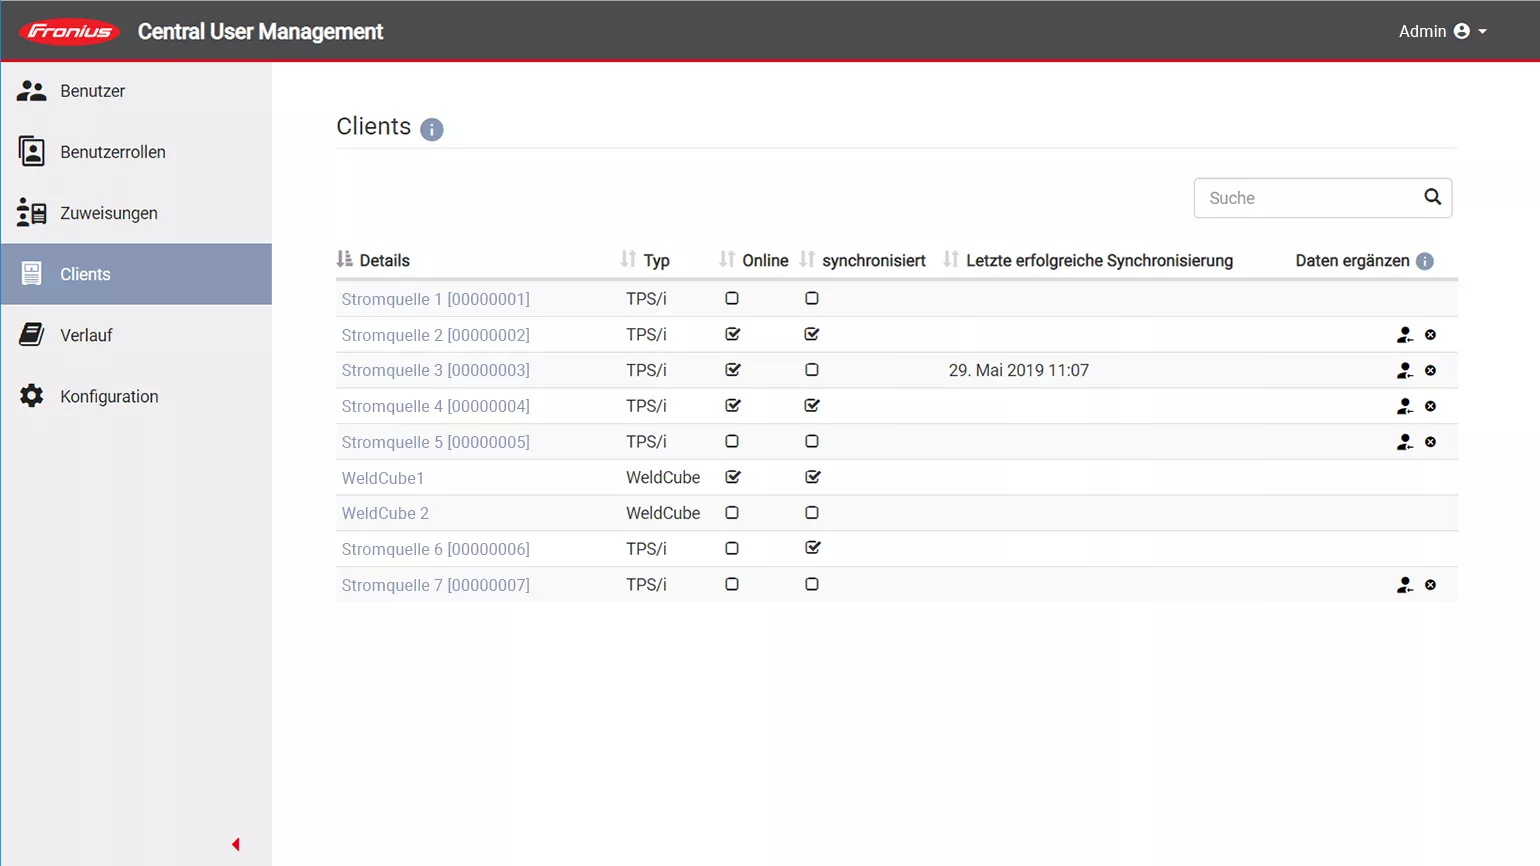Sort by Letzte erfolgreiche Synchronisierung column
Screen dimensions: 1540x866
point(1098,260)
